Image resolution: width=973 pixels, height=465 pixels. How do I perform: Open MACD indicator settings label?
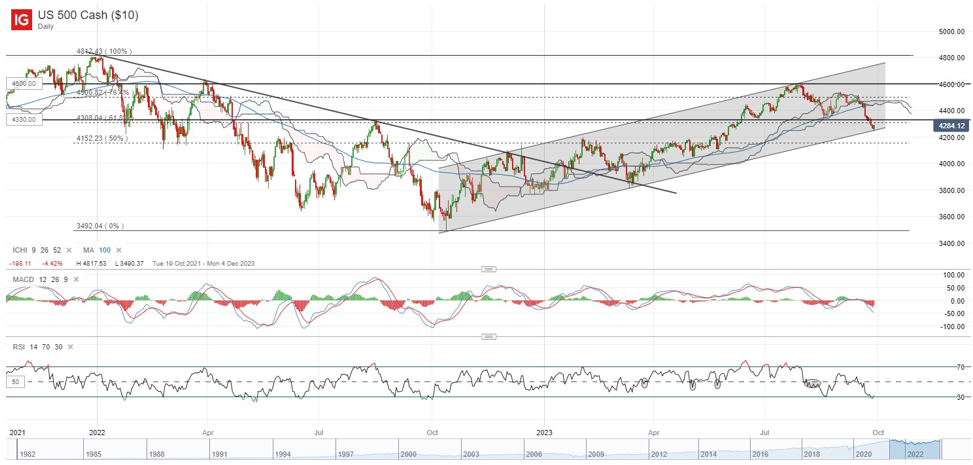24,280
